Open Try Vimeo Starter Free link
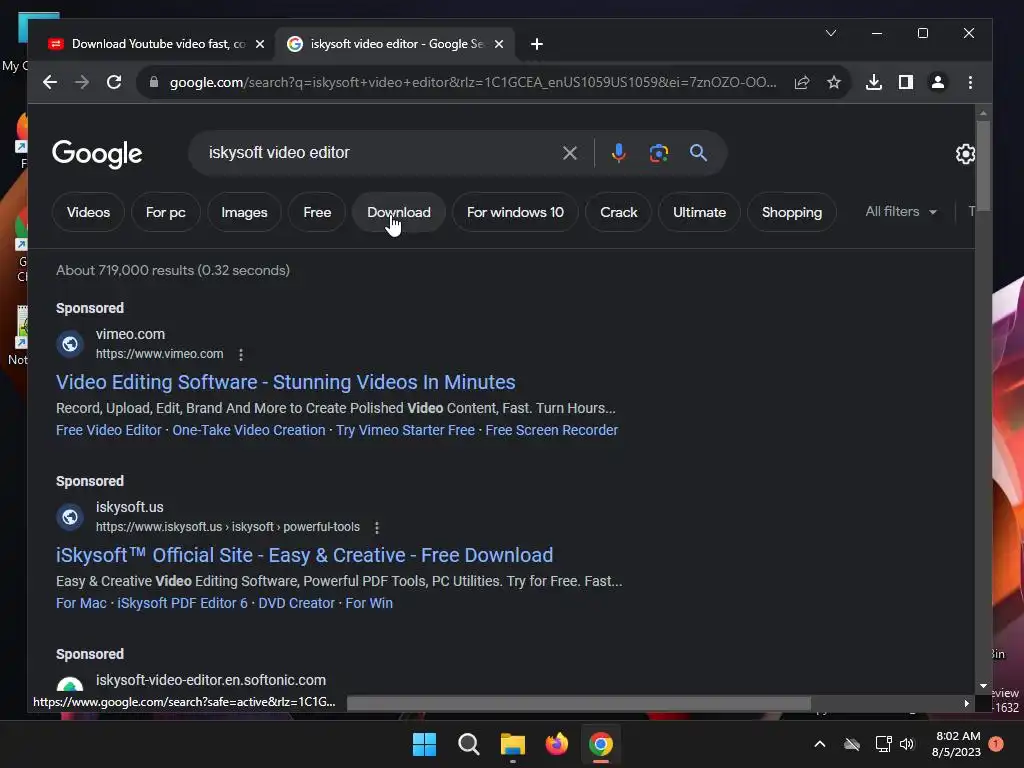 coord(405,430)
